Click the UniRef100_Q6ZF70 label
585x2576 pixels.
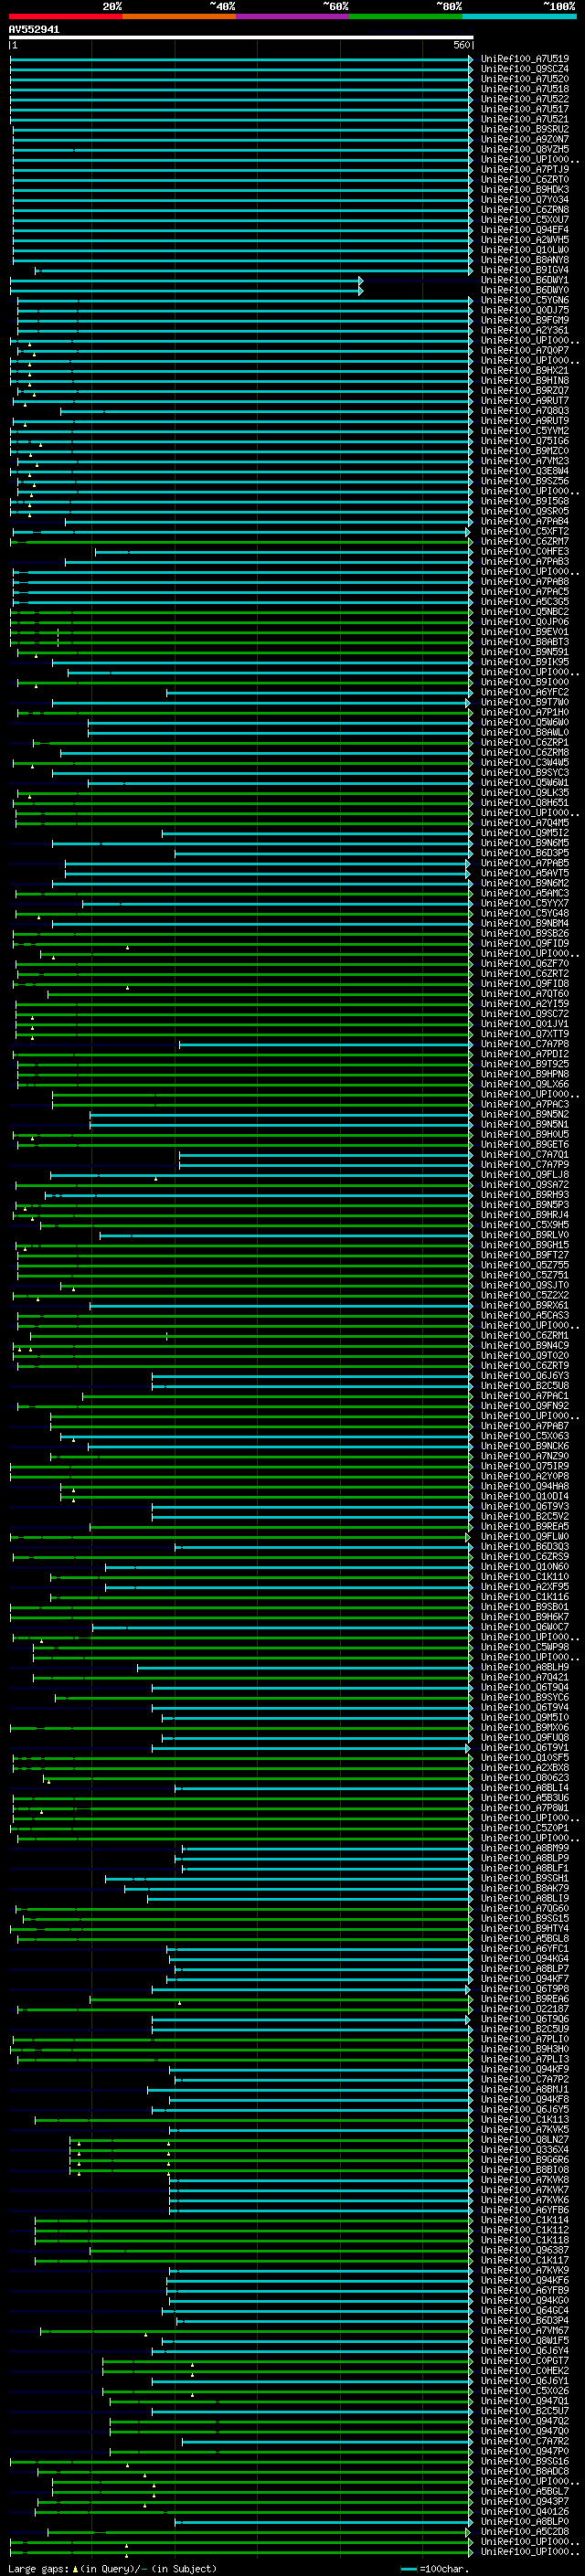(525, 963)
